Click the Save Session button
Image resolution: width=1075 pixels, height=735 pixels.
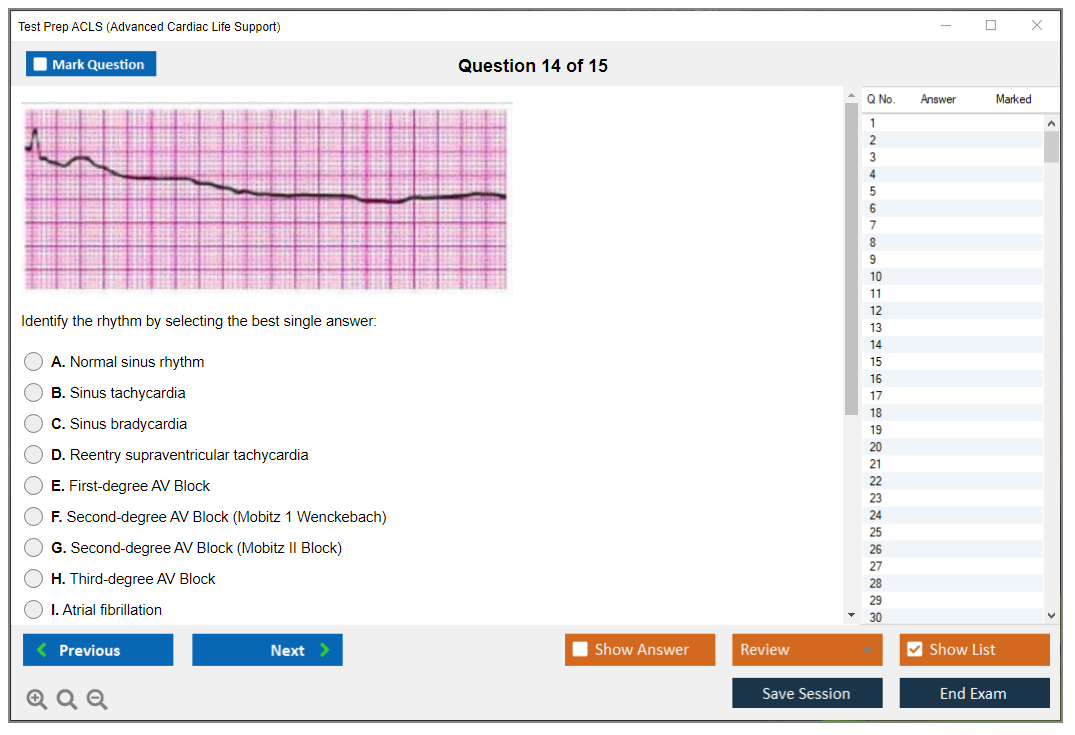pos(807,693)
